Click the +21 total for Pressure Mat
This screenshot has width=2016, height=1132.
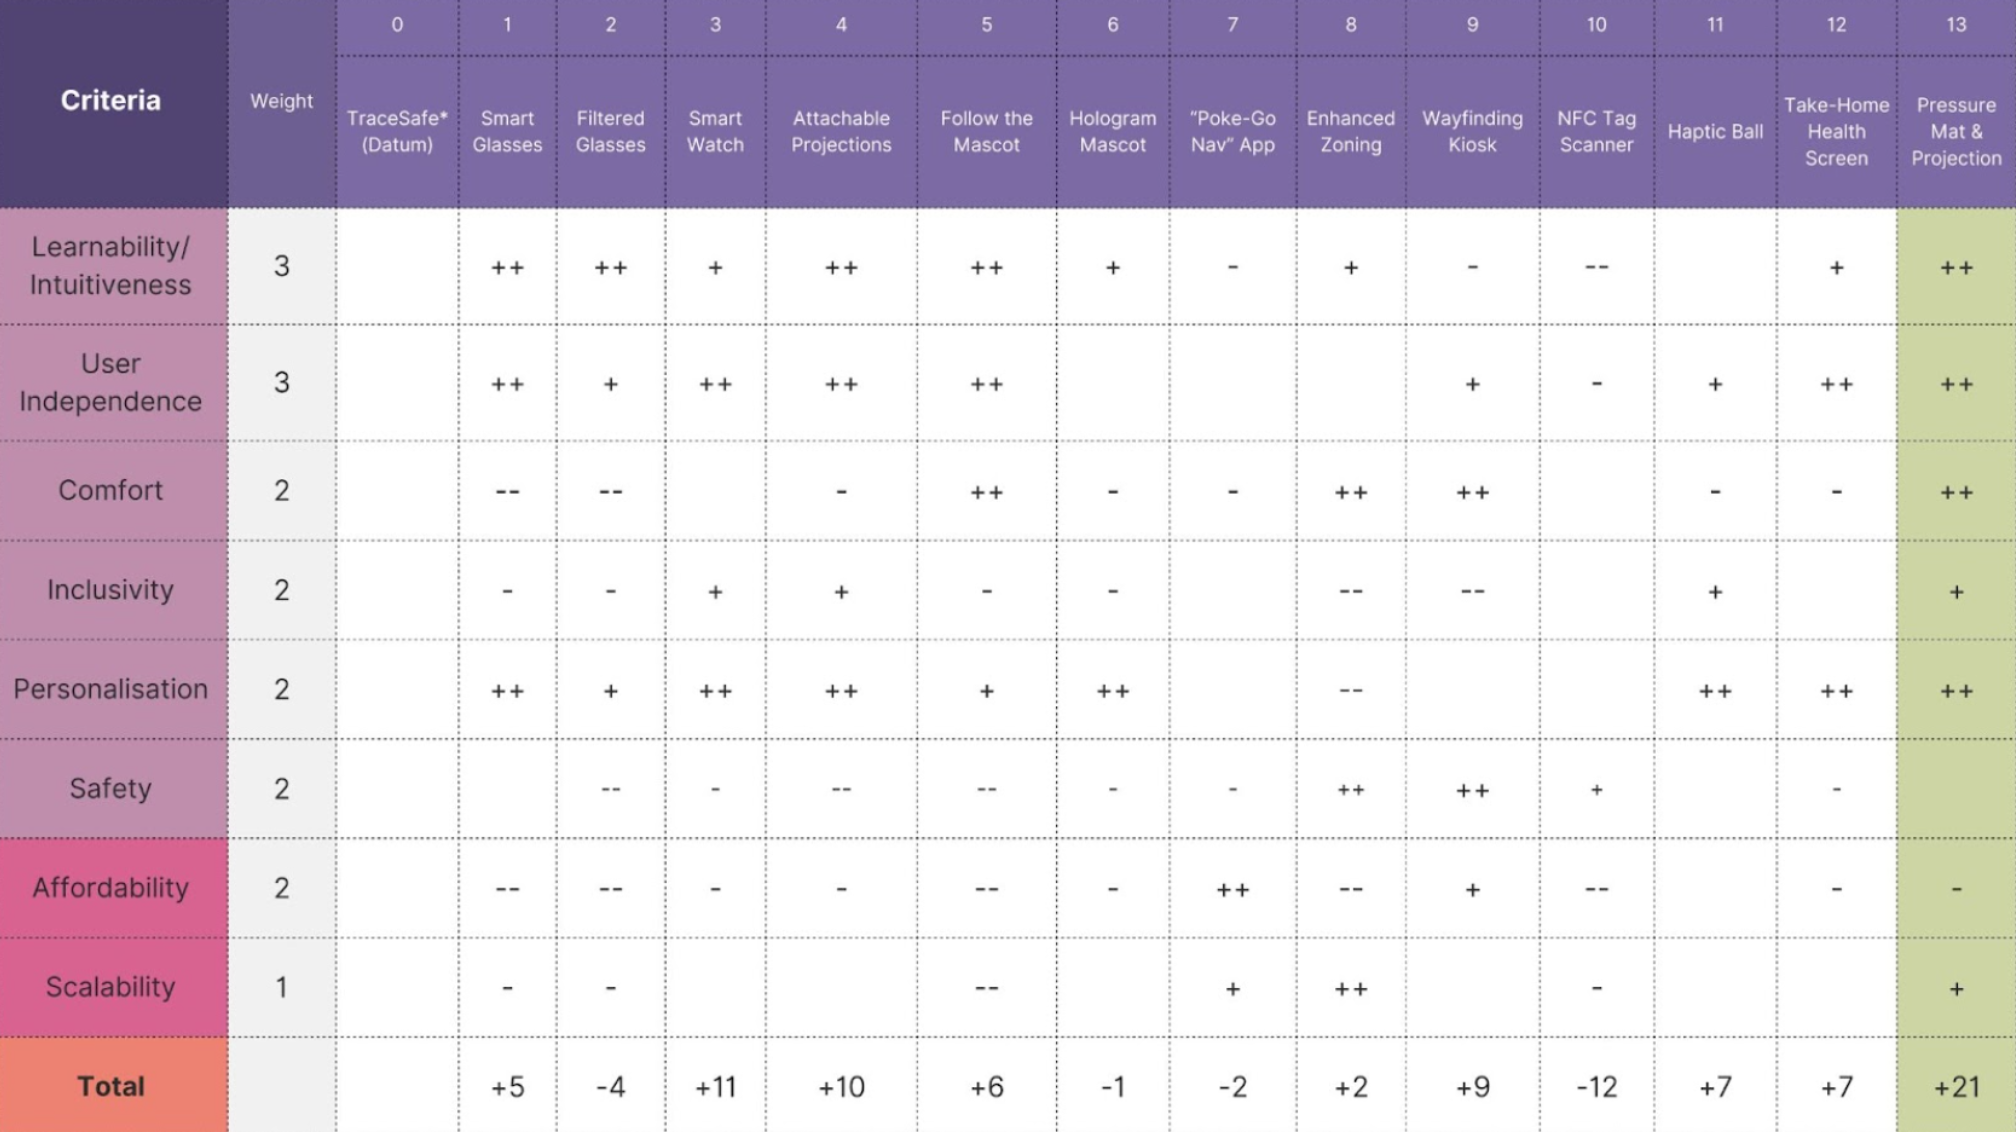pos(1956,1086)
